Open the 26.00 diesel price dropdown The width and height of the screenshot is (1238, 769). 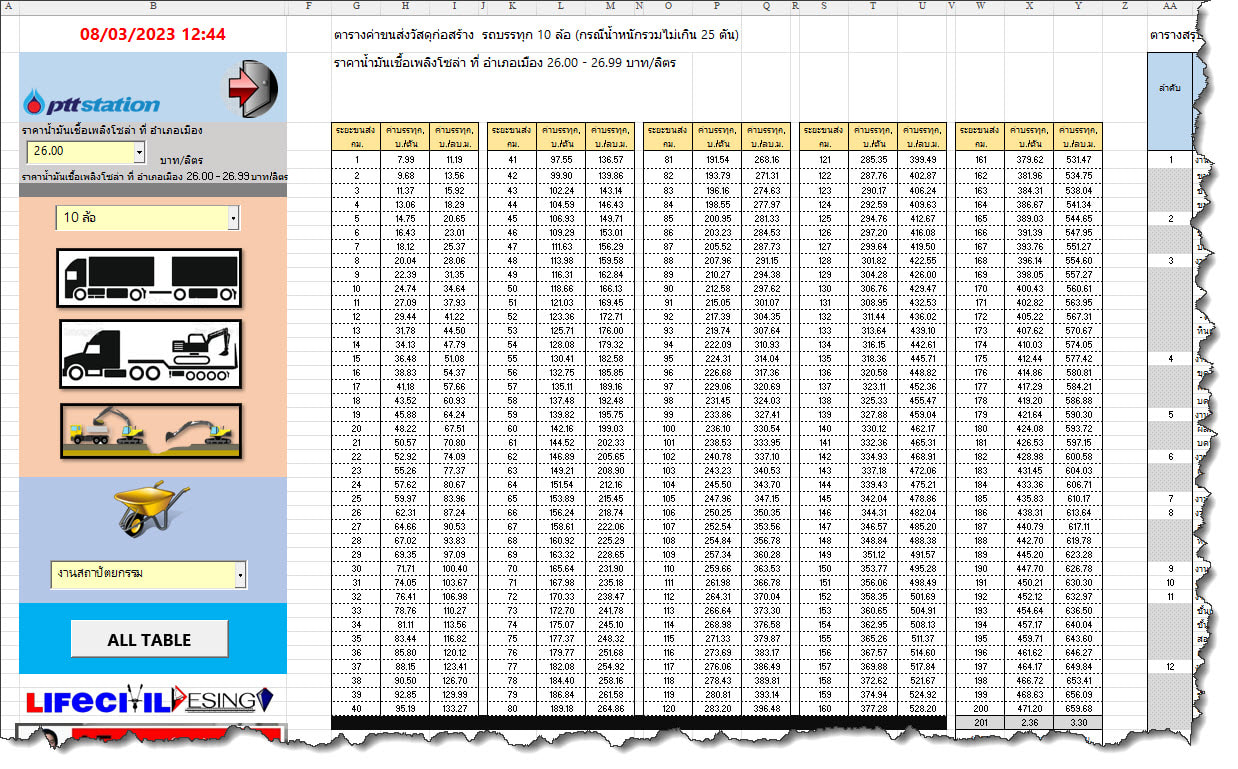[139, 152]
